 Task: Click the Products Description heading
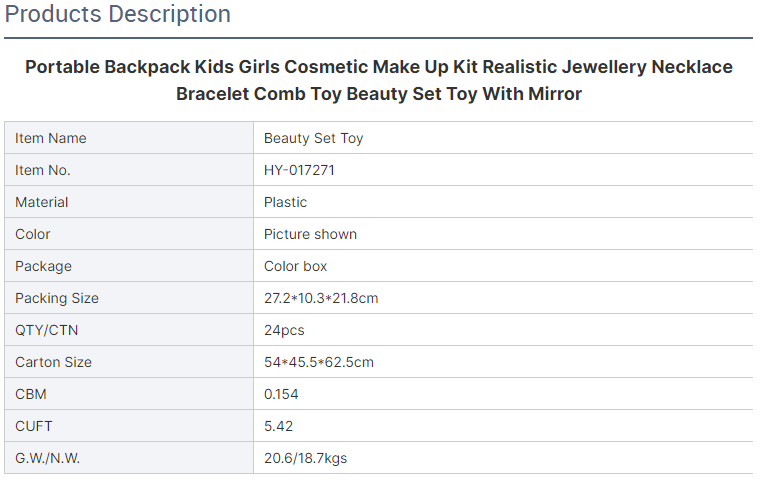[x=118, y=14]
